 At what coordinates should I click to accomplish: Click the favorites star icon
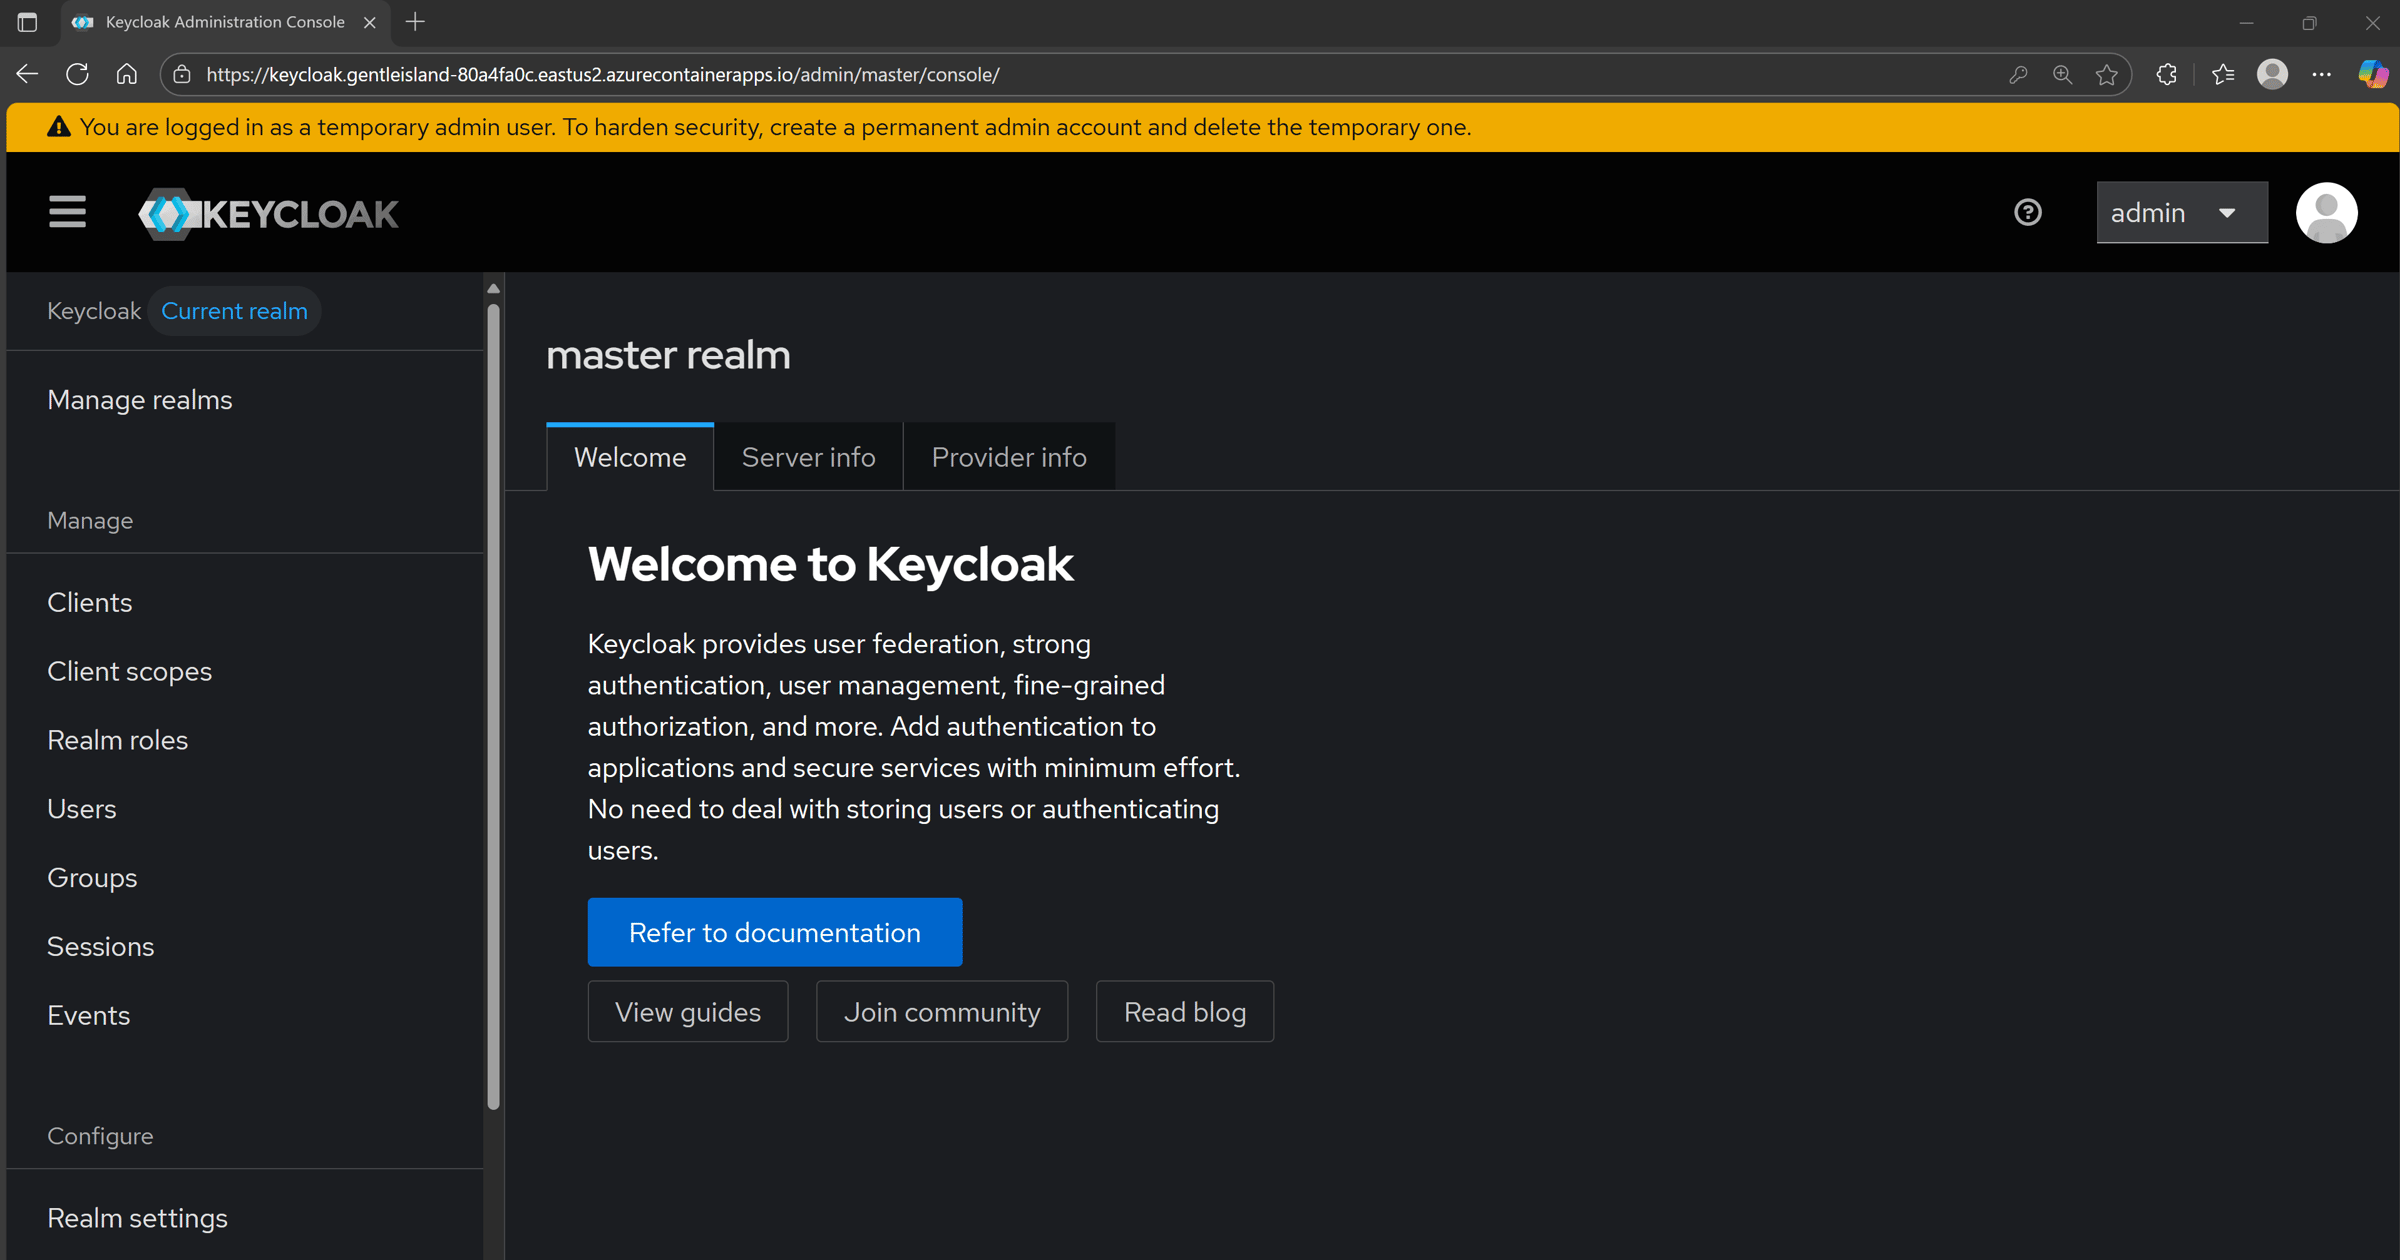pos(2106,74)
